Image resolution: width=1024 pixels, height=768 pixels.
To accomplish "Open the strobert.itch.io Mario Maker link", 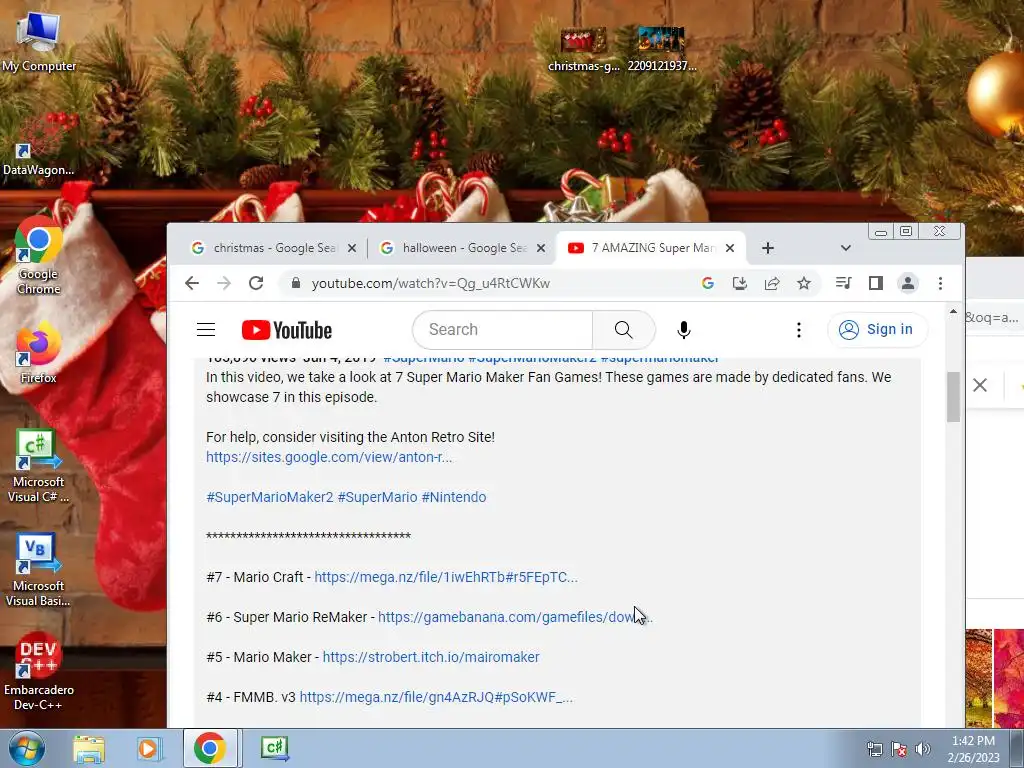I will click(x=431, y=657).
